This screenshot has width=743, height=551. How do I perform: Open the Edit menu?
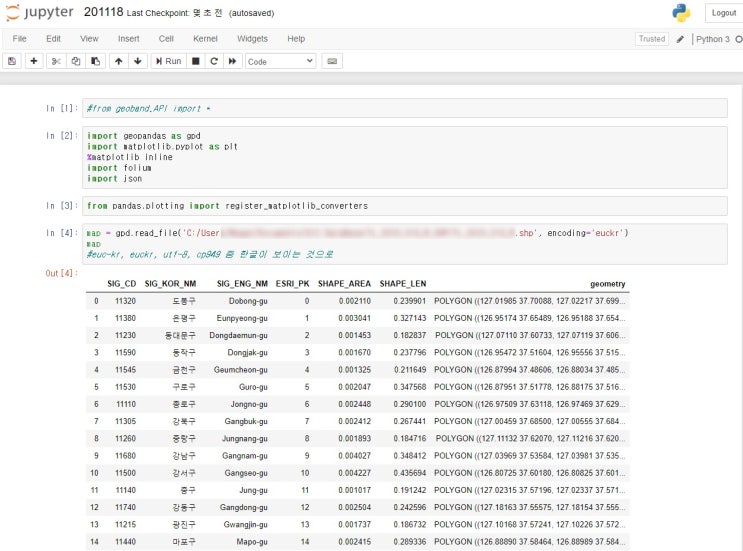coord(53,39)
